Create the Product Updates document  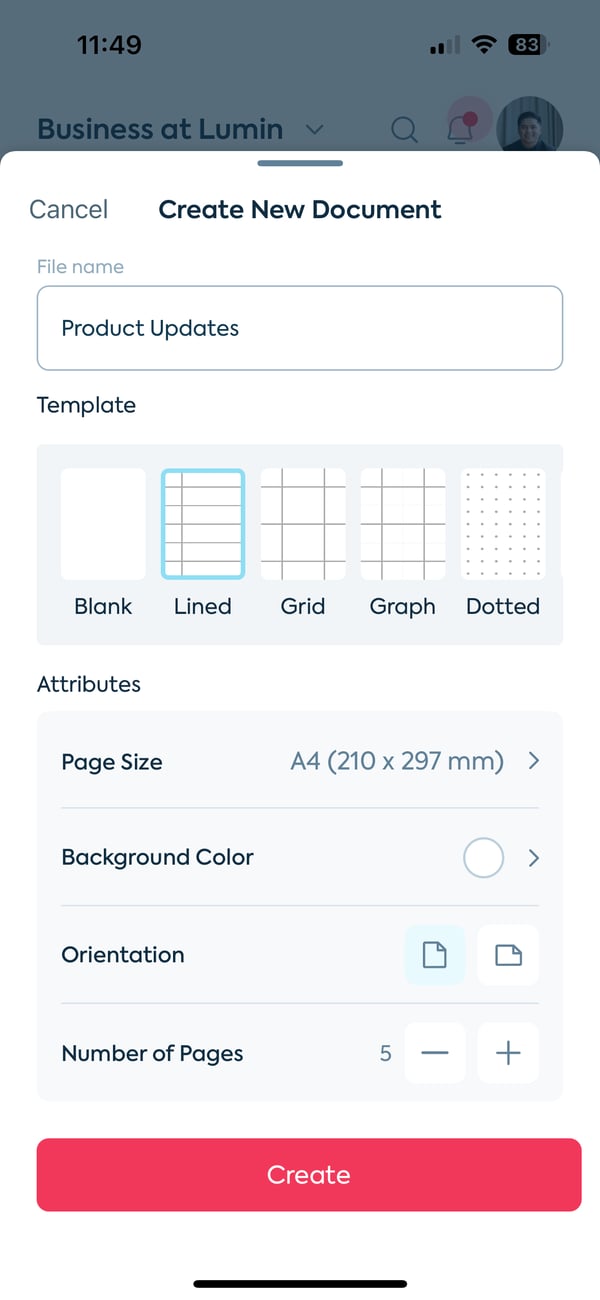(x=309, y=1174)
